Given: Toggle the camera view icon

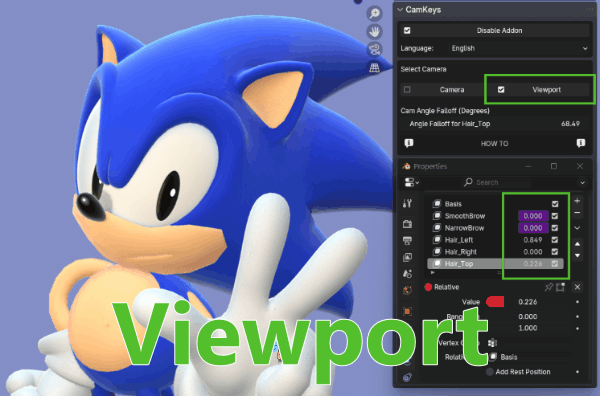Looking at the screenshot, I should [374, 49].
